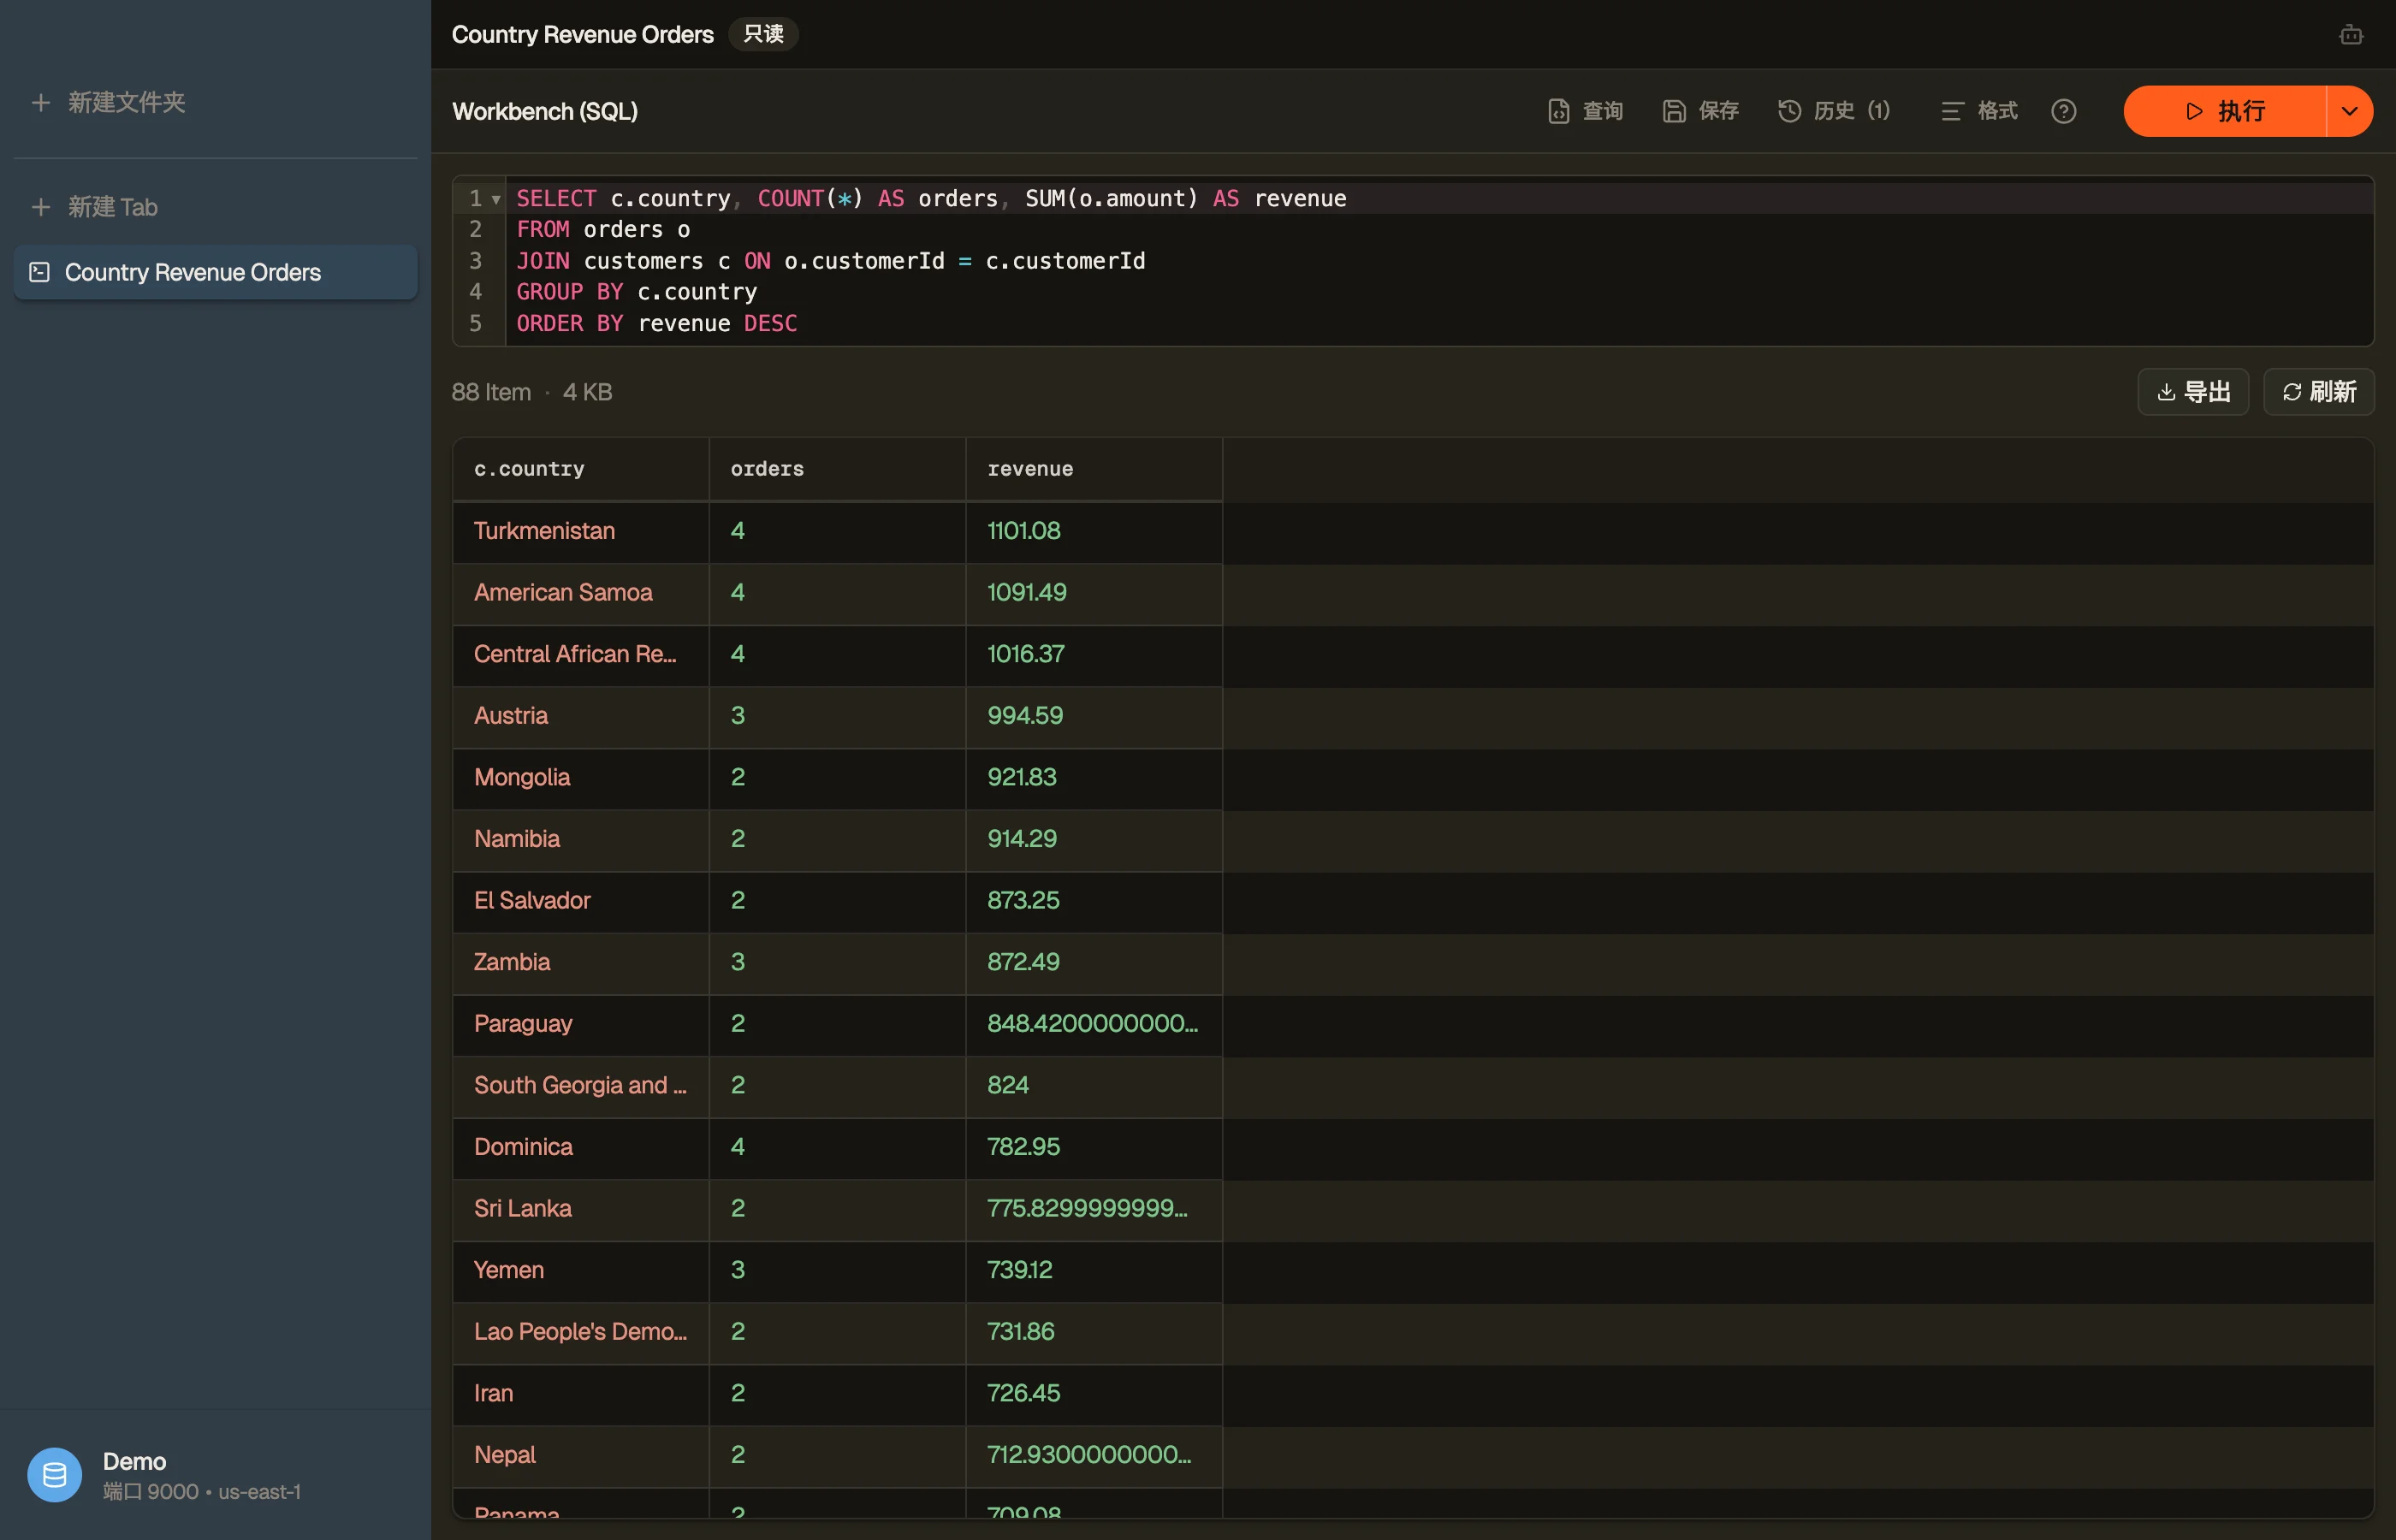The height and width of the screenshot is (1540, 2396).
Task: Click the orders value 3 in Austria row
Action: pyautogui.click(x=738, y=716)
